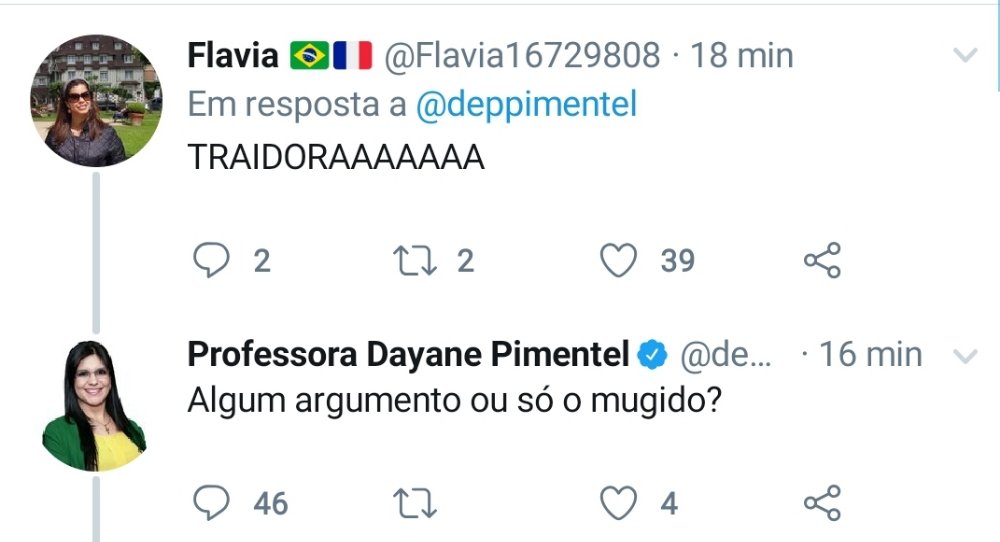
Task: View Flavia's profile picture
Action: click(96, 100)
